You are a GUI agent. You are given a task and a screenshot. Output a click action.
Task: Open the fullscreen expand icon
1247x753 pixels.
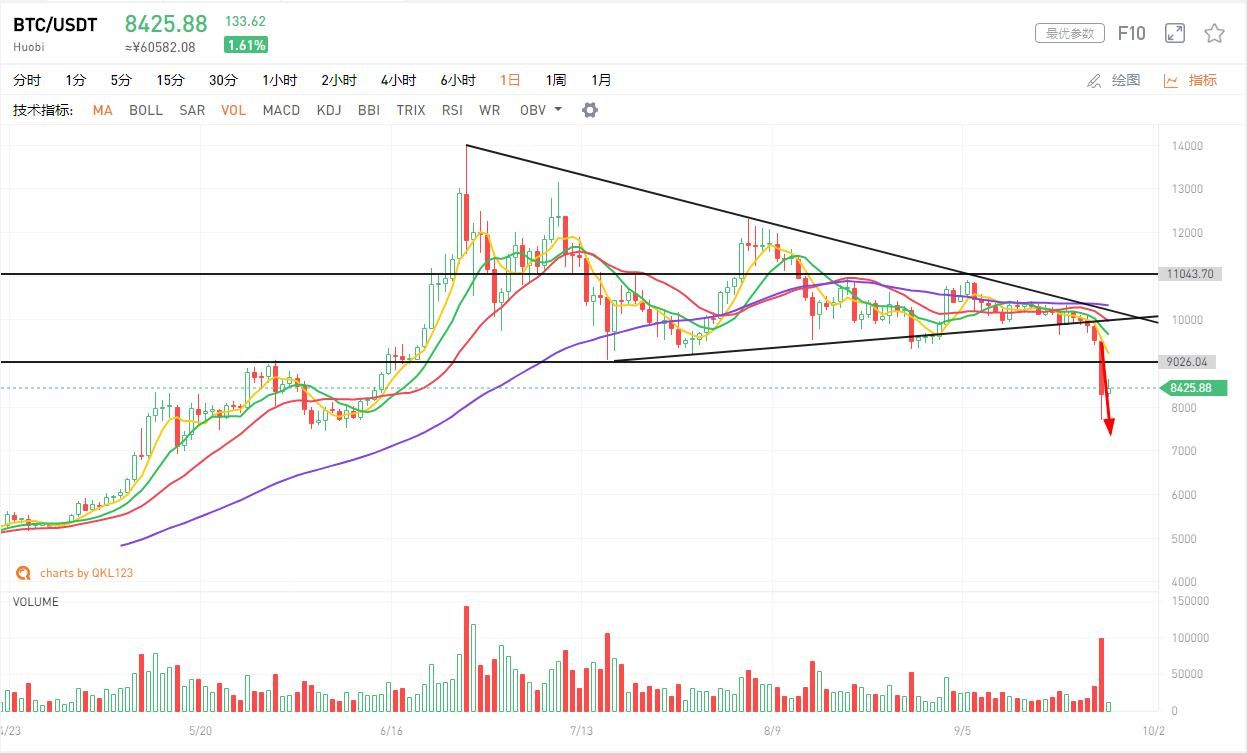[1175, 33]
